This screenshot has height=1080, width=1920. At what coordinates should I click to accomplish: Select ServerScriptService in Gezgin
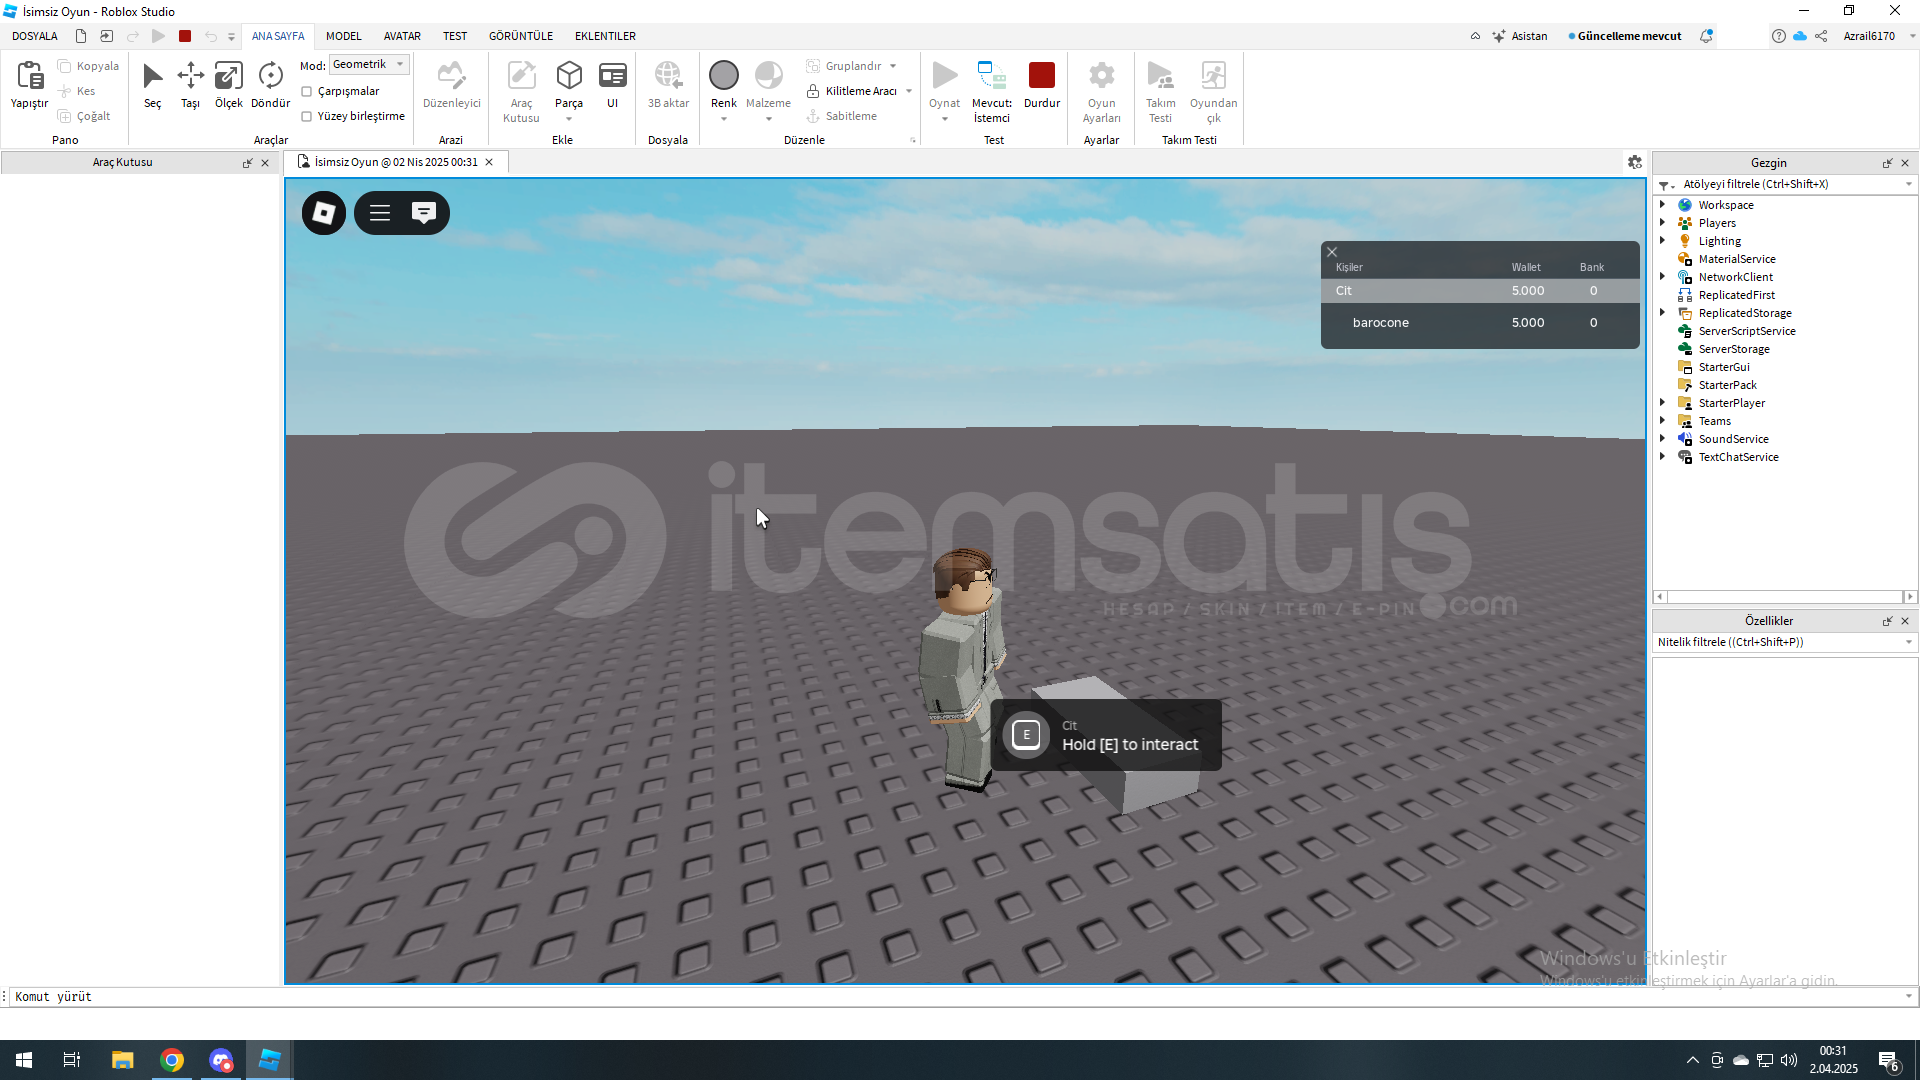pos(1746,331)
